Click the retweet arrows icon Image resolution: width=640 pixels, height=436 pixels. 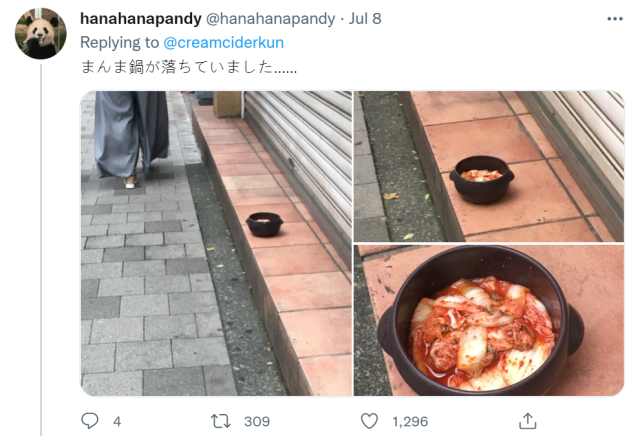221,421
